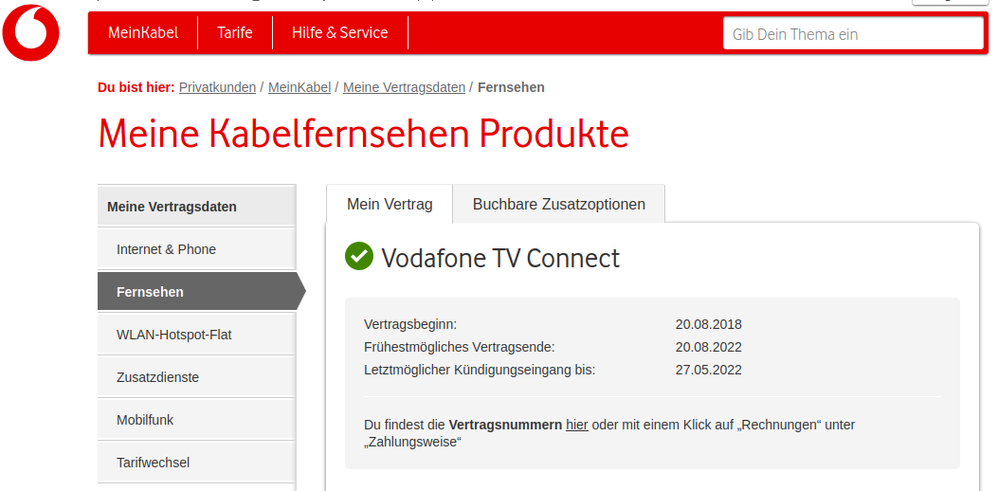Screen dimensions: 998x491
Task: Open the MeinKabel menu
Action: pyautogui.click(x=143, y=32)
